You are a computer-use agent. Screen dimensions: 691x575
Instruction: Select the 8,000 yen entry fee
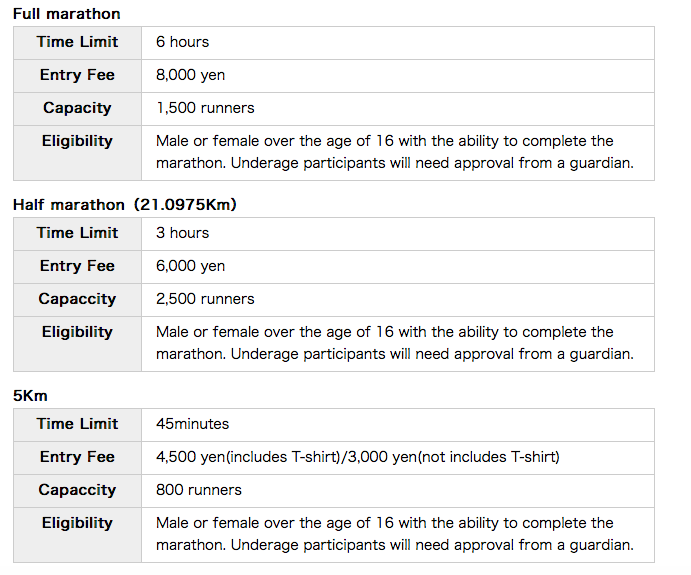190,75
